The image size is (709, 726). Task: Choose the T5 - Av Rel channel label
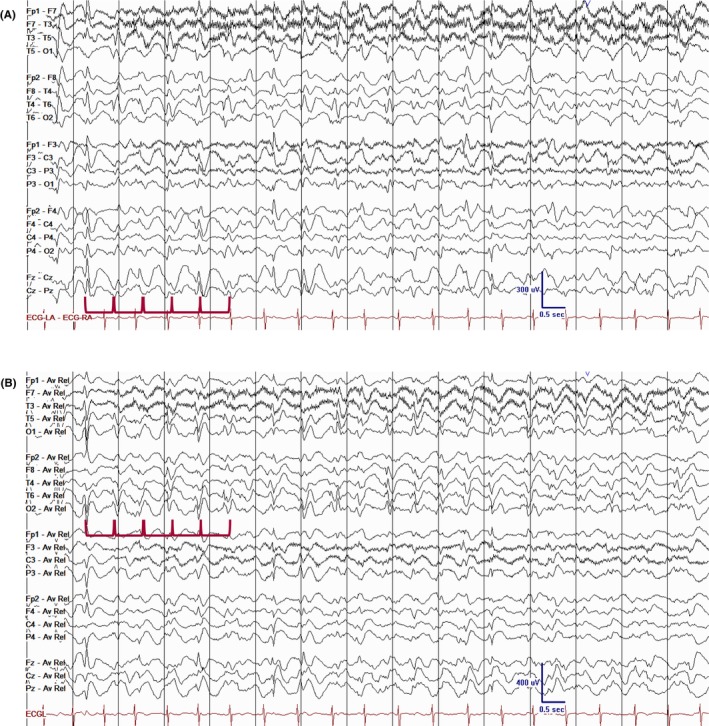tap(46, 419)
